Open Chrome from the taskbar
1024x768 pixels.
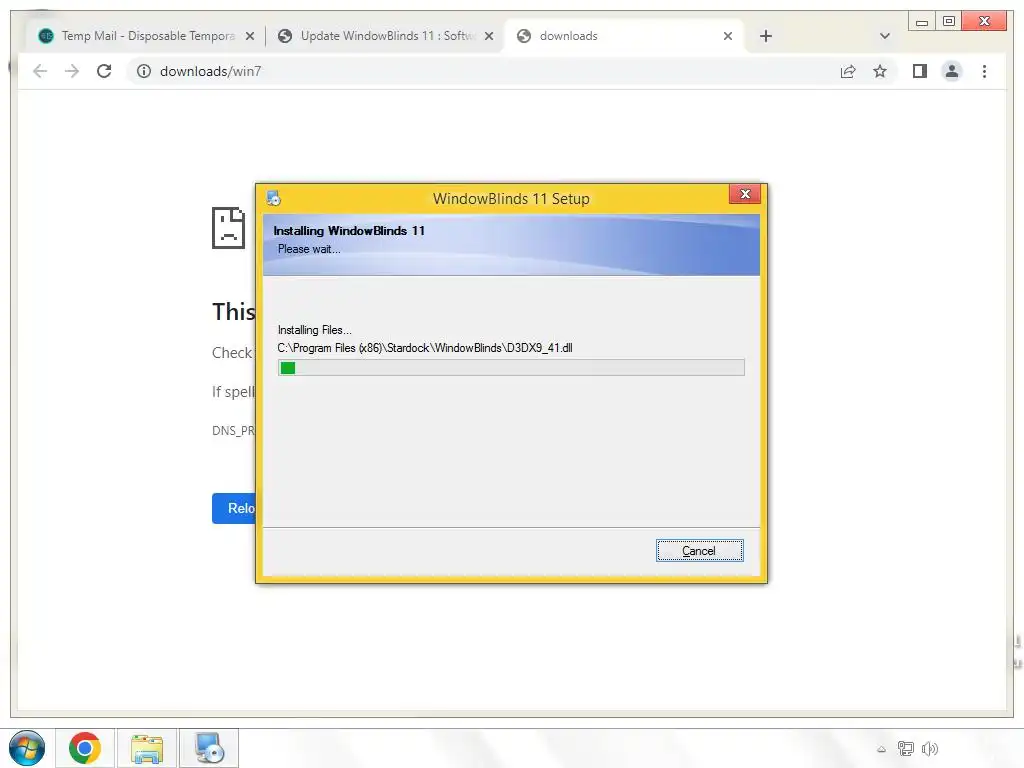[85, 748]
